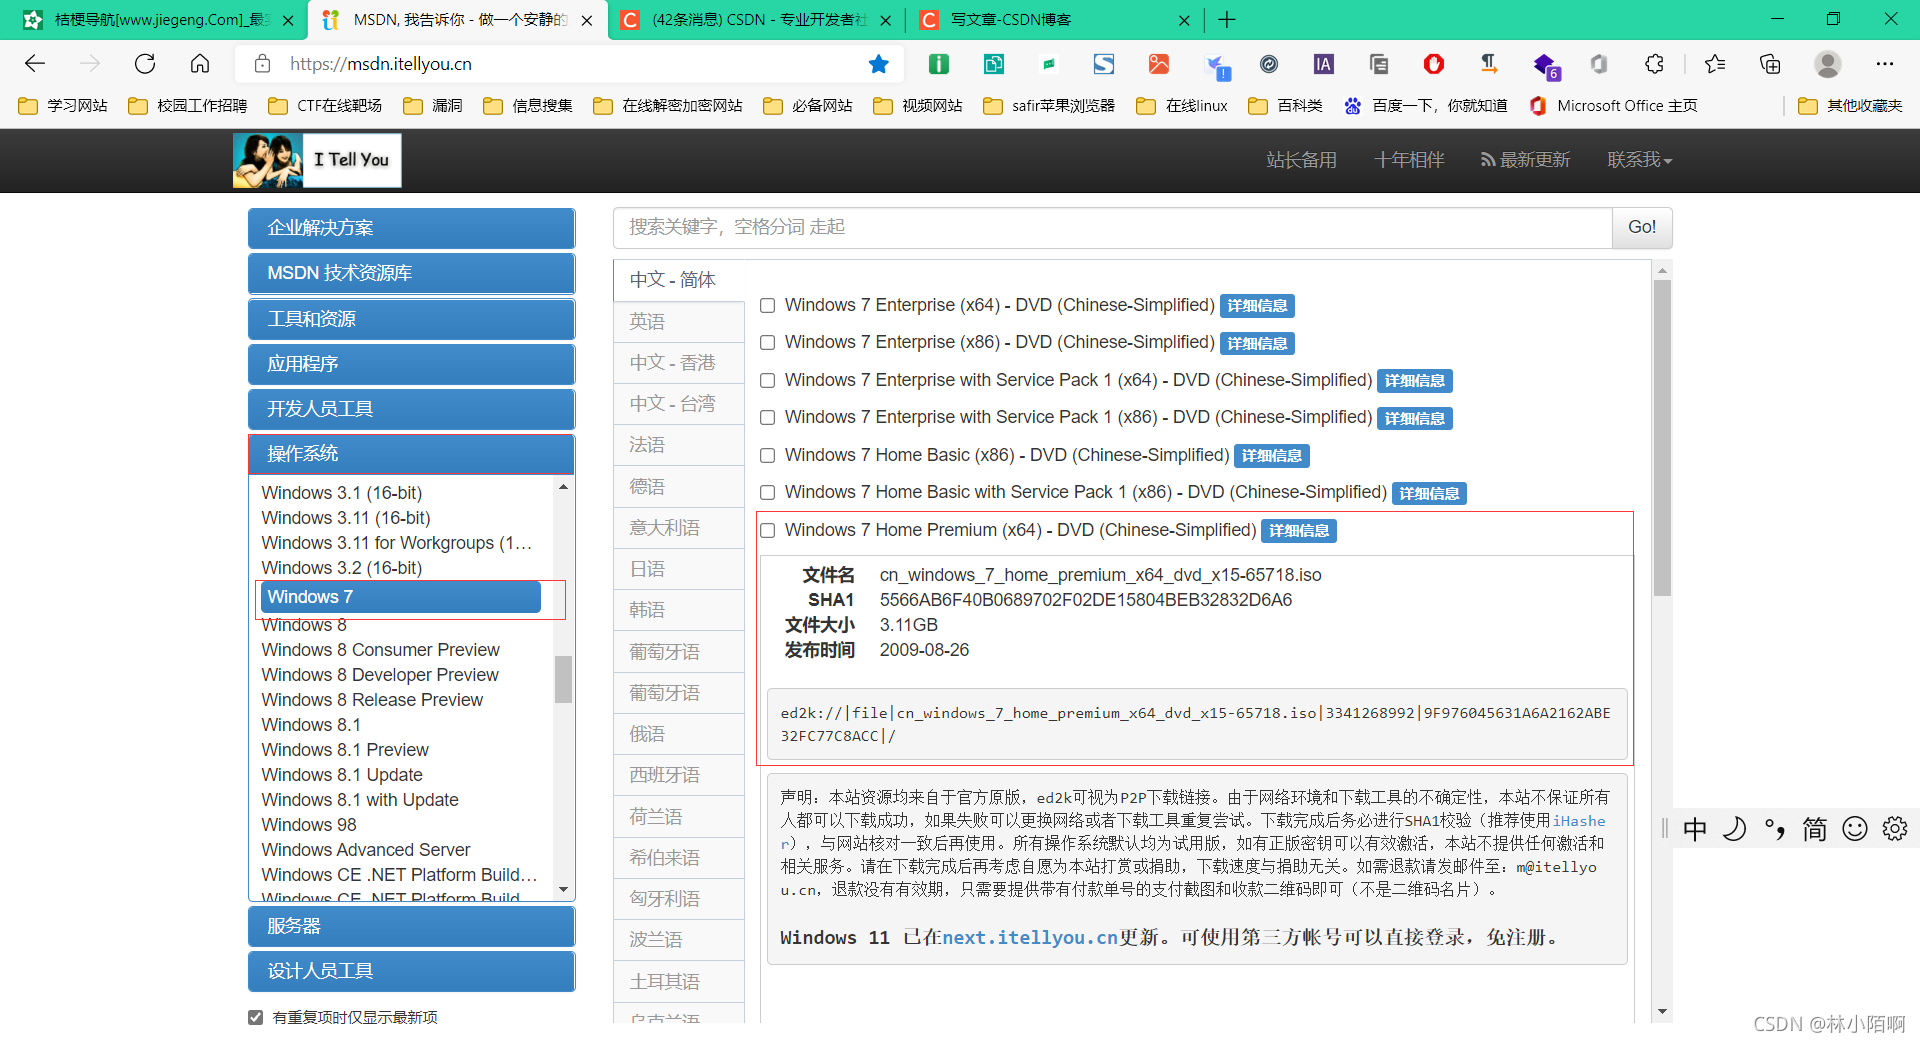
Task: Open the extension icon with badge 6
Action: coord(1546,66)
